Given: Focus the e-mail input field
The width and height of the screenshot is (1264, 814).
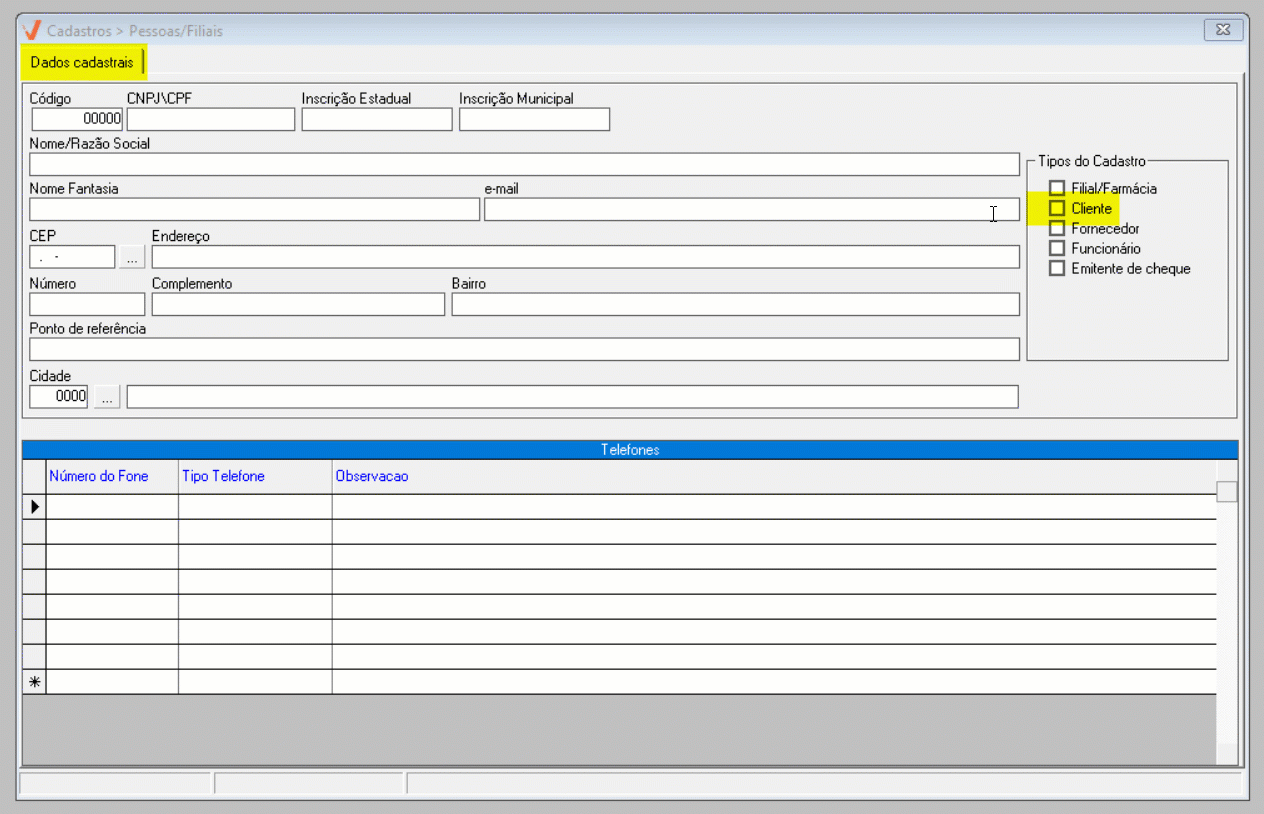Looking at the screenshot, I should coord(752,209).
